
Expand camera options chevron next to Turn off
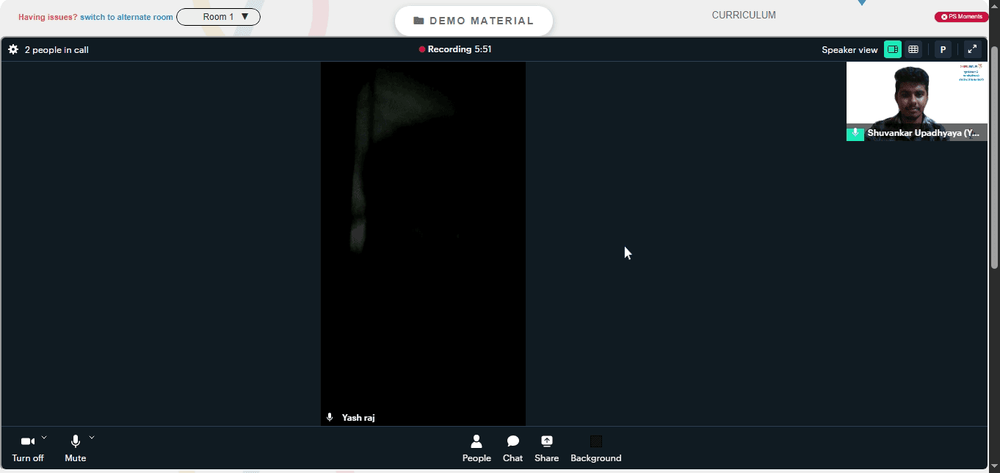pos(44,437)
